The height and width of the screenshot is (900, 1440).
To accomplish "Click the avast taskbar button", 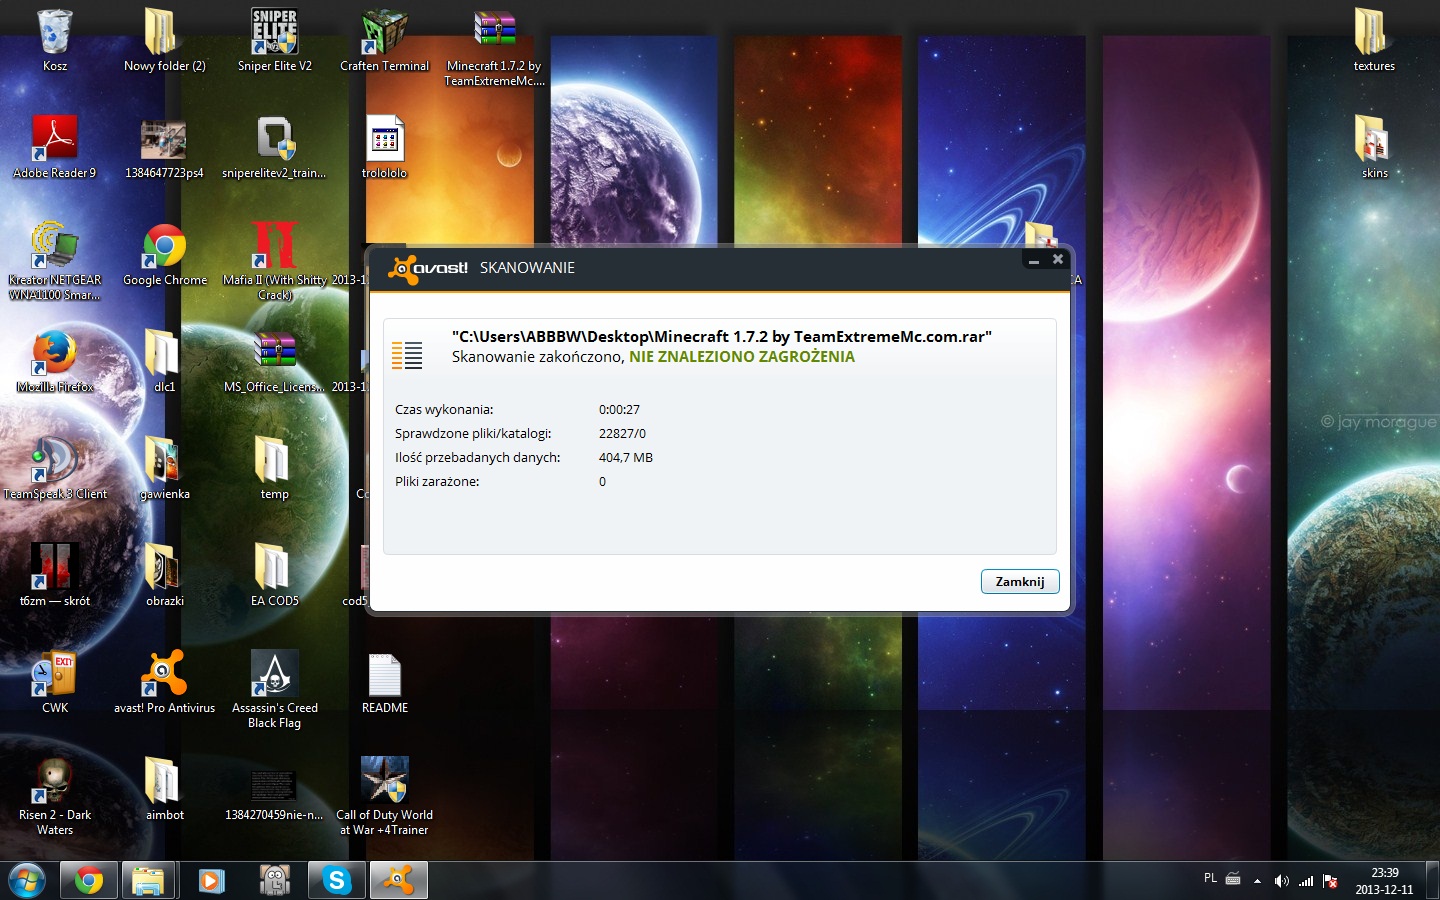I will pyautogui.click(x=398, y=880).
